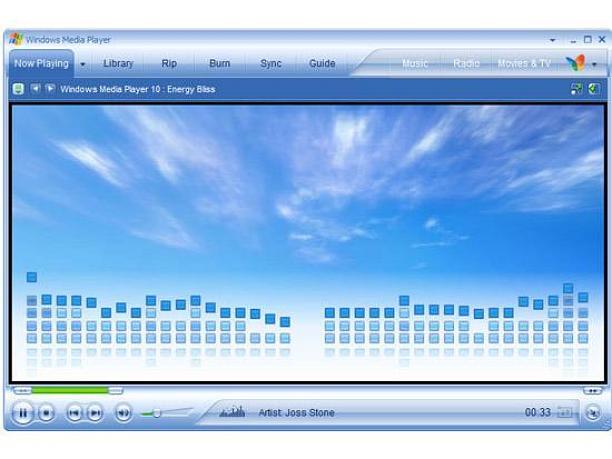Minimize the Windows Media Player window
This screenshot has width=612, height=459.
(573, 40)
